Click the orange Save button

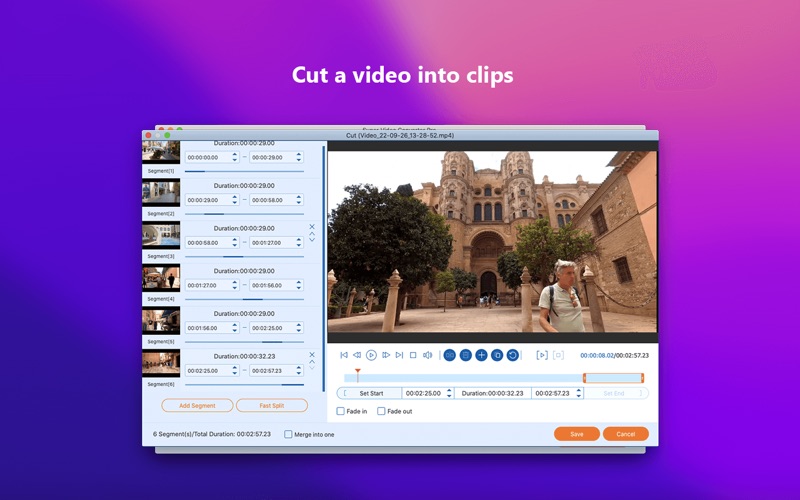click(577, 434)
